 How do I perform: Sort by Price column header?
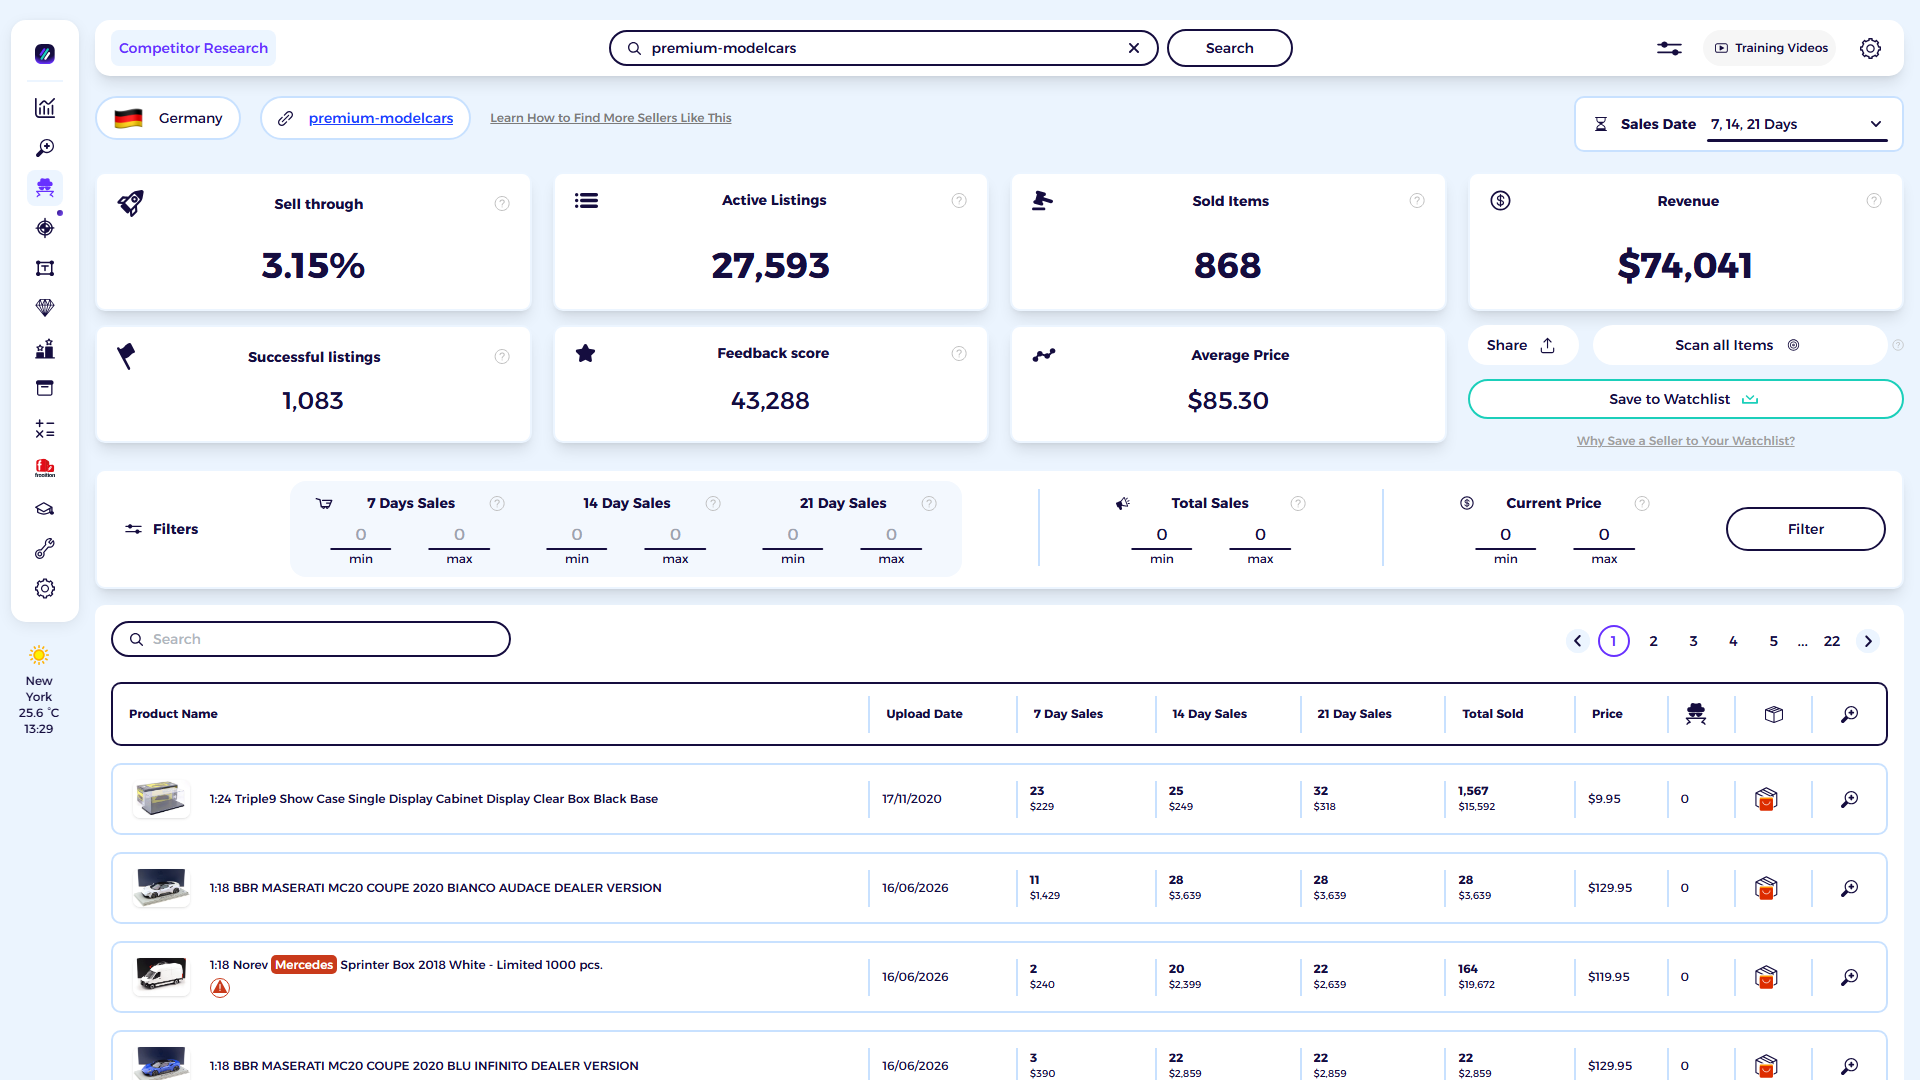tap(1607, 714)
